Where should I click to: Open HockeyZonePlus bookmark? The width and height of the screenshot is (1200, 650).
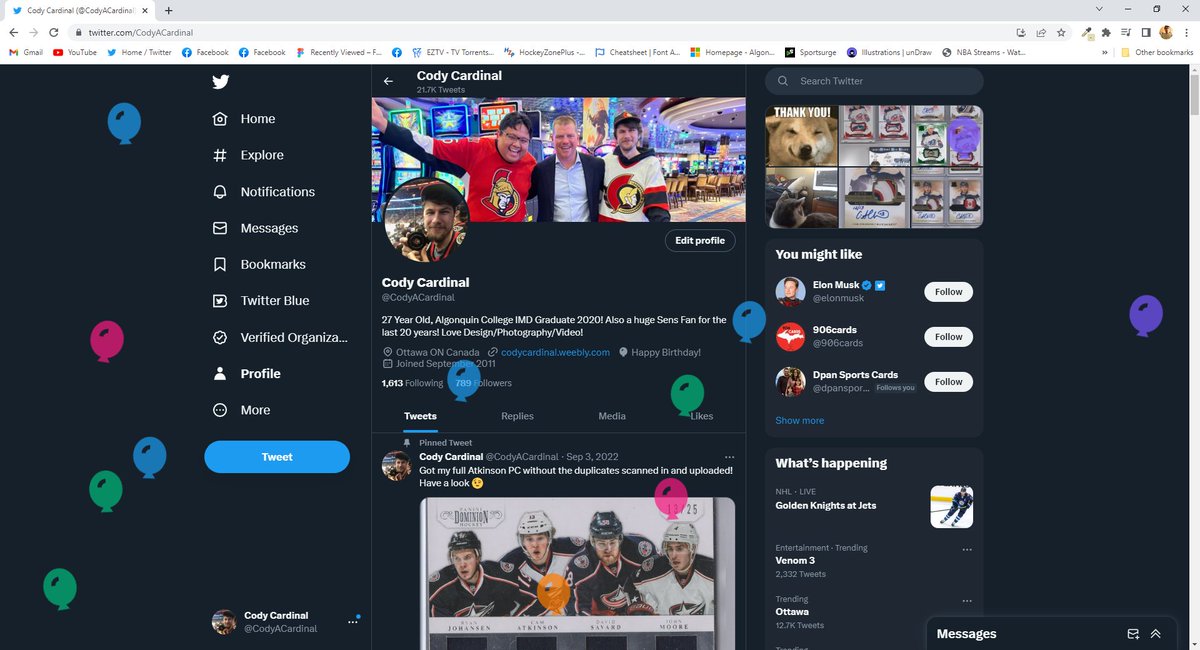545,52
